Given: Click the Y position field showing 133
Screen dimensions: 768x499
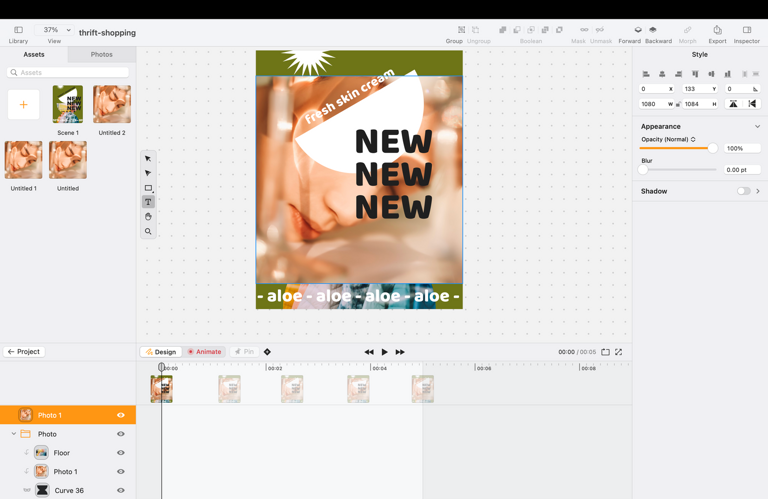Looking at the screenshot, I should click(x=700, y=89).
